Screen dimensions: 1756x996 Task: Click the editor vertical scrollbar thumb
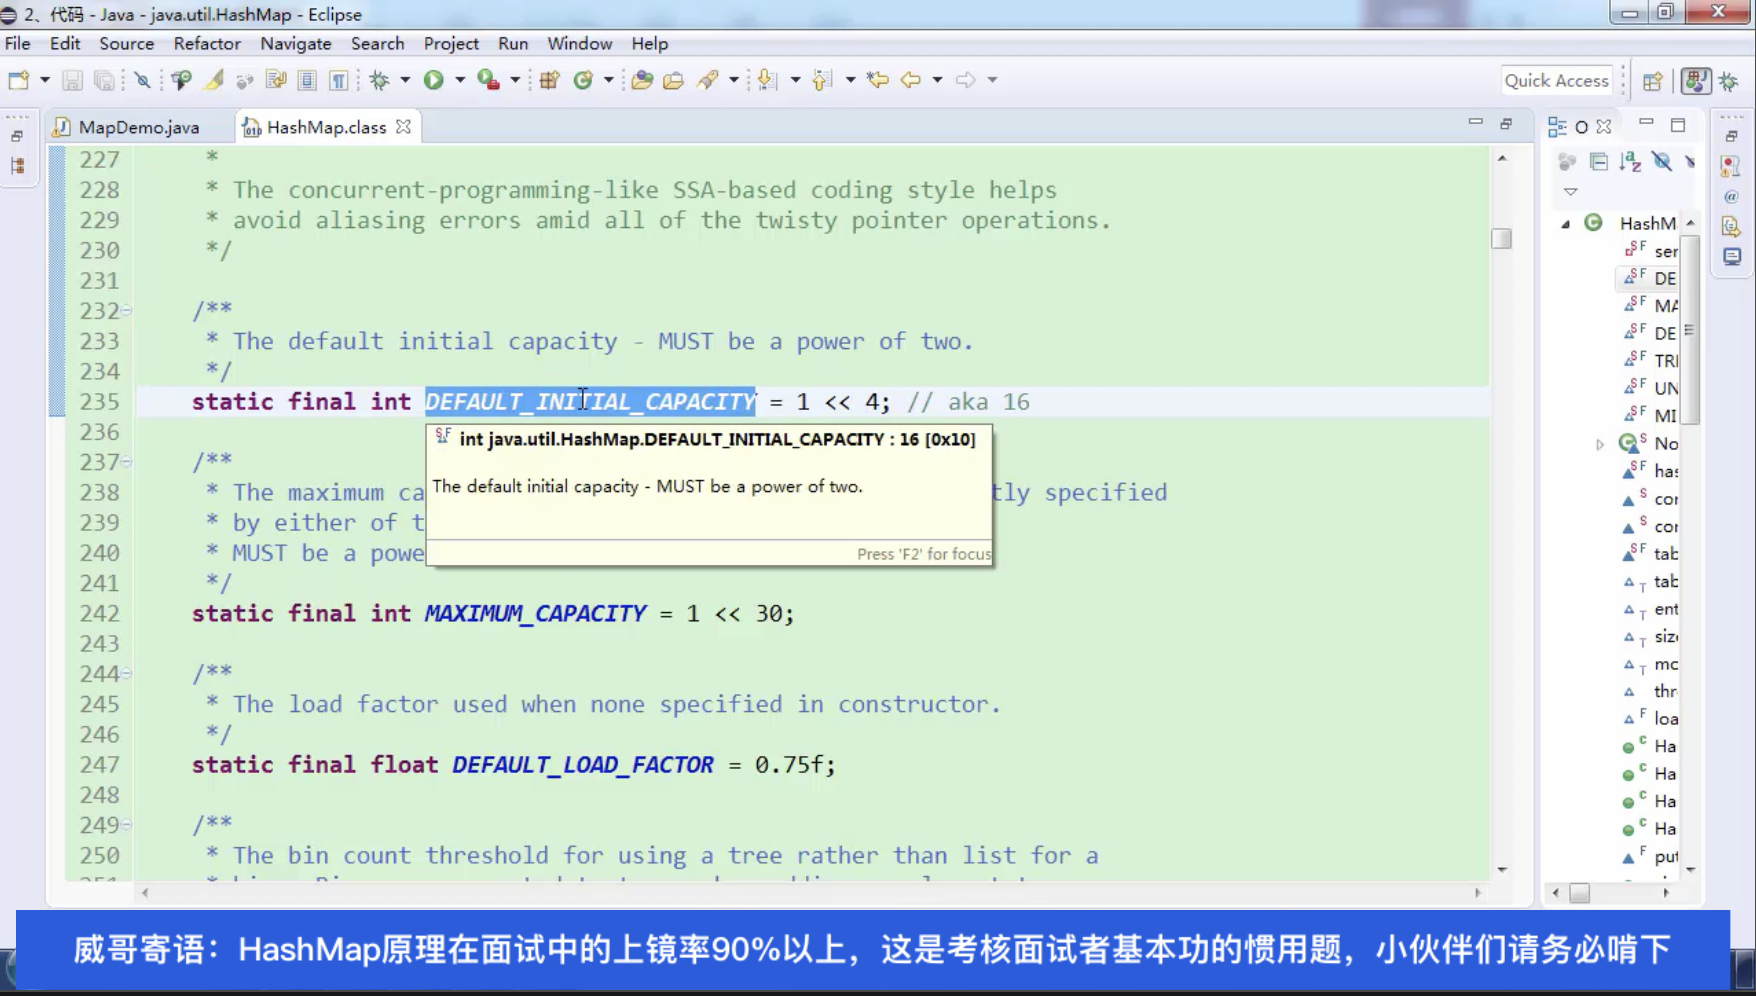point(1501,238)
